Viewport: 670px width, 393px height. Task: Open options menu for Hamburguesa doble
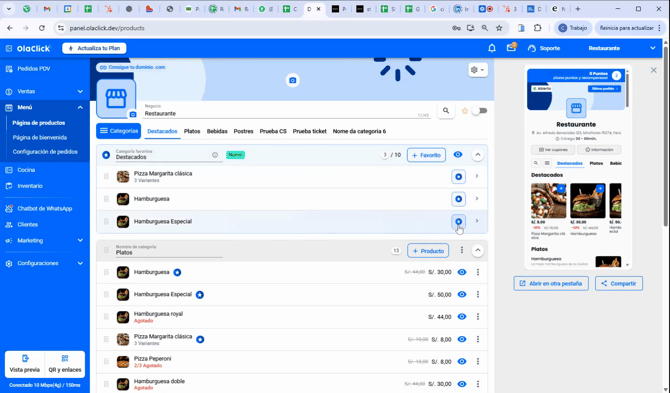(478, 384)
